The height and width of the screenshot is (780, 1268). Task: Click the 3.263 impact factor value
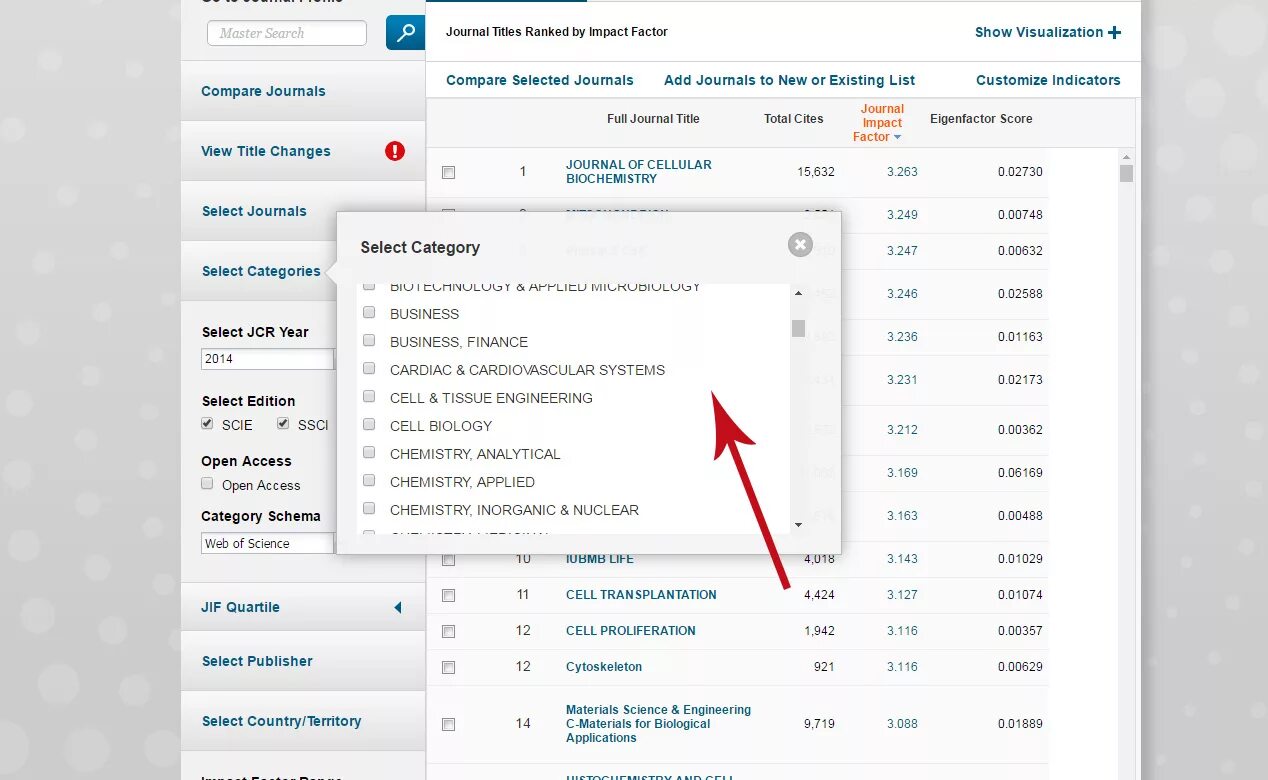pyautogui.click(x=902, y=172)
